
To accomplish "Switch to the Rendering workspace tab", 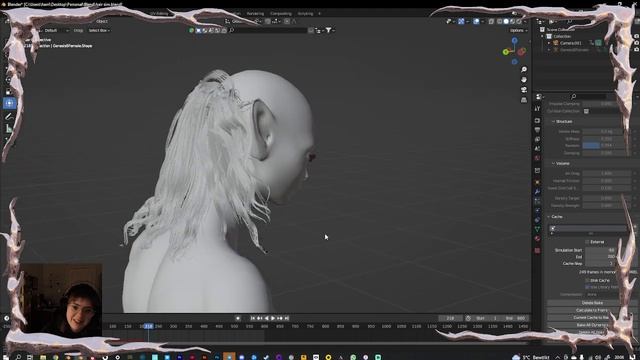I will pyautogui.click(x=255, y=13).
